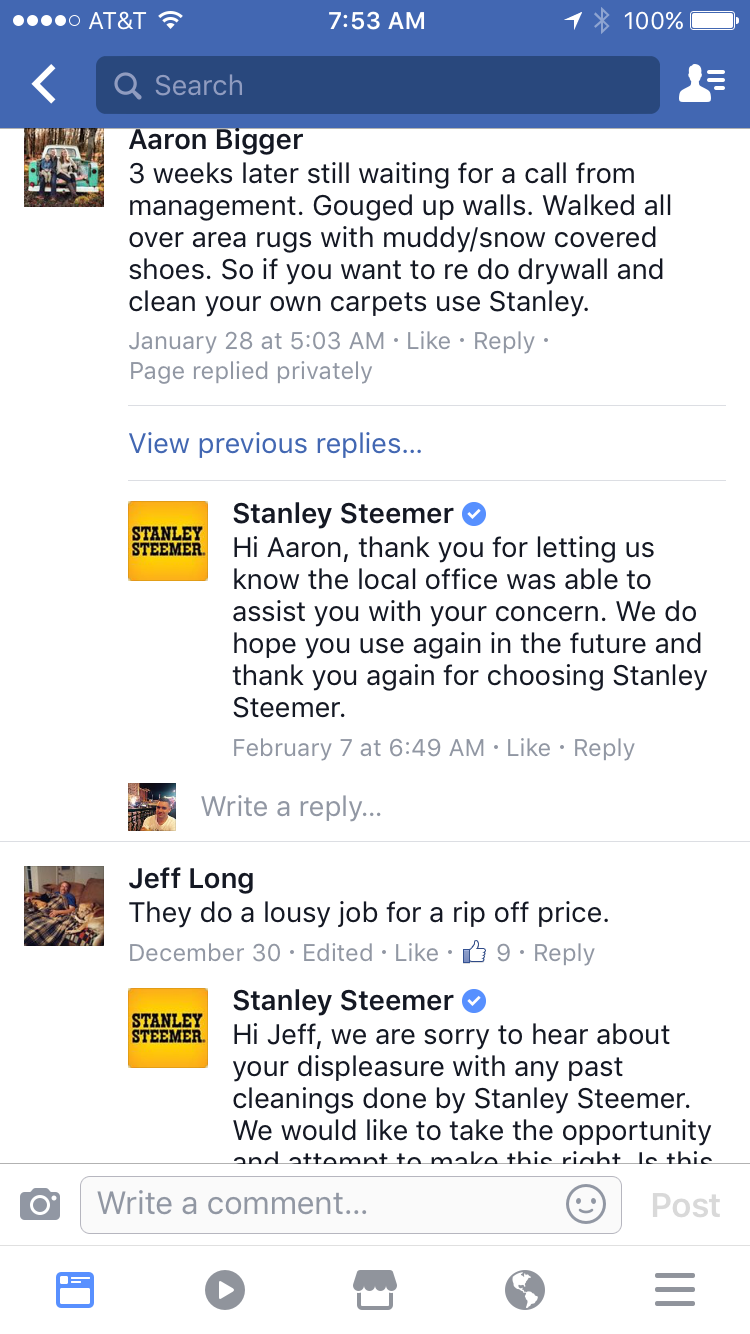Click the Search field
The width and height of the screenshot is (750, 1334).
pyautogui.click(x=378, y=85)
